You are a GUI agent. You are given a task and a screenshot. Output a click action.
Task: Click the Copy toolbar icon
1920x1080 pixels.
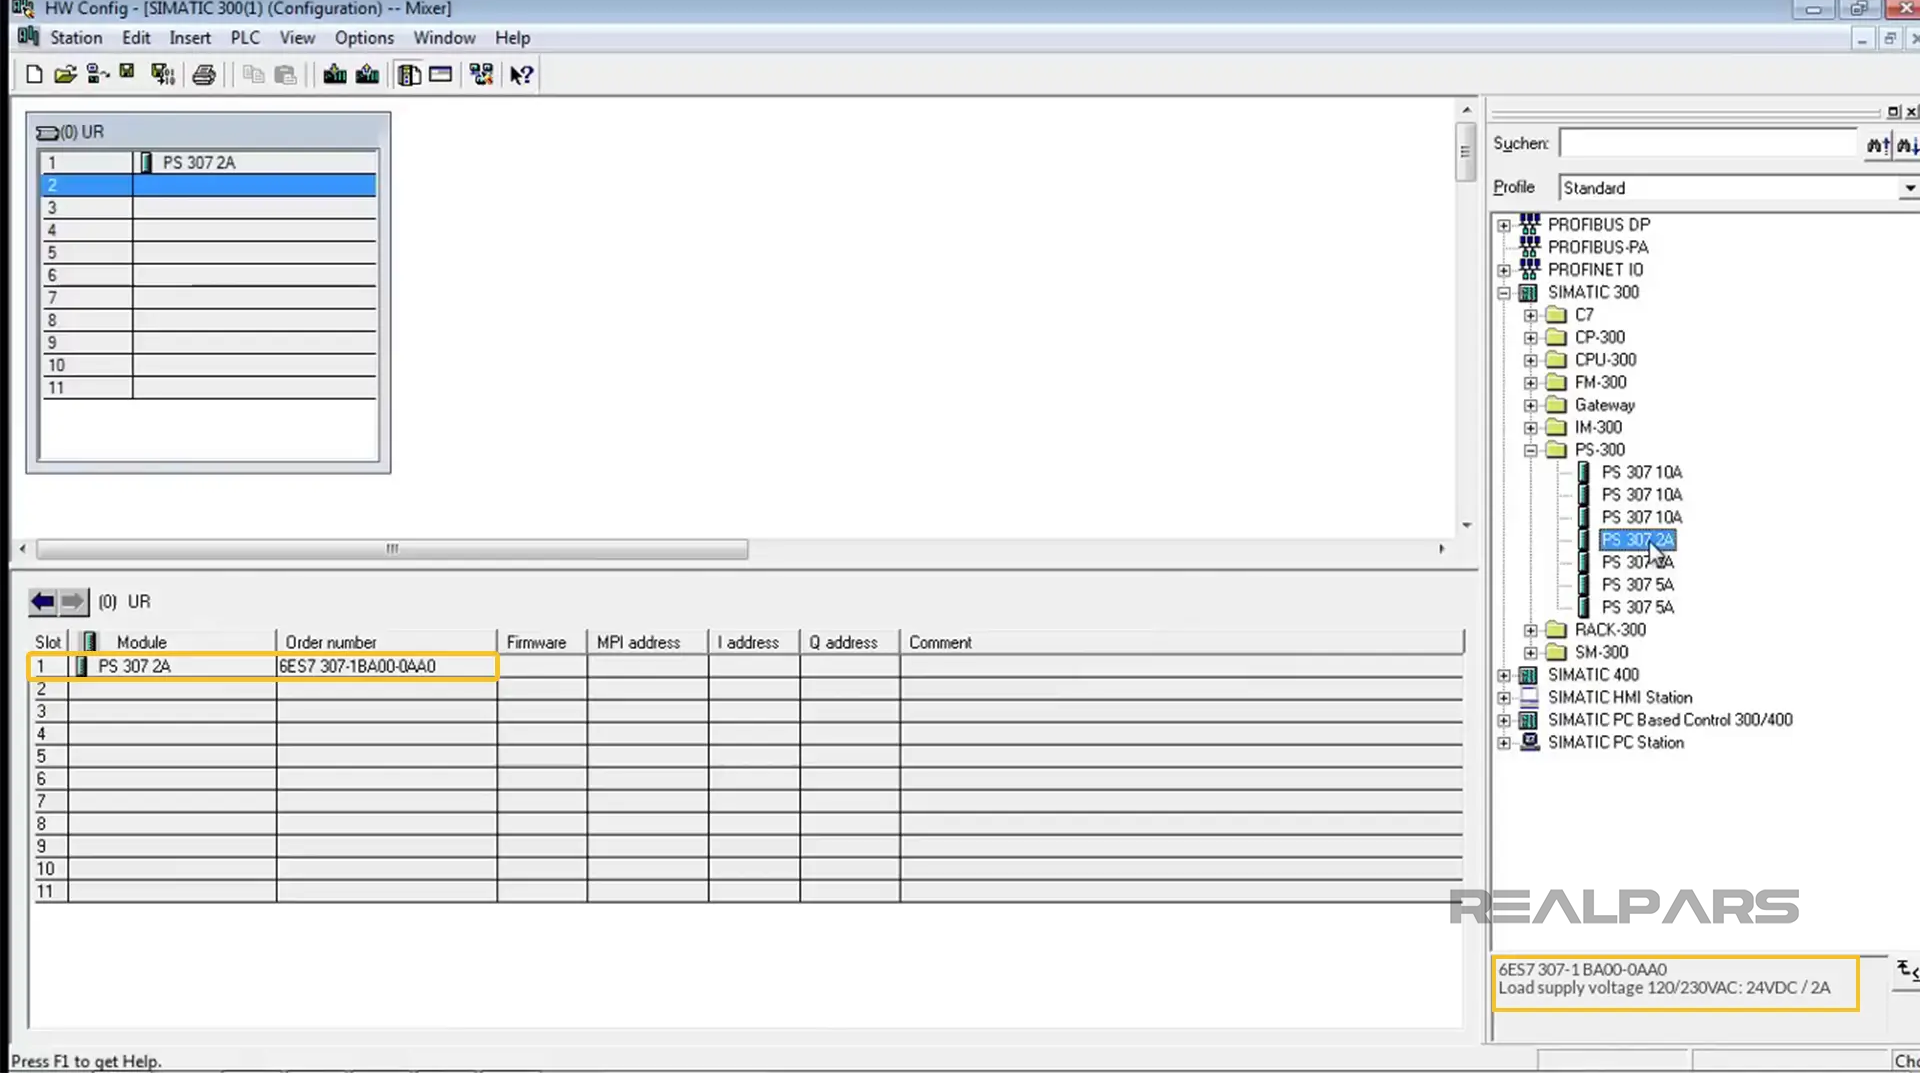click(253, 73)
